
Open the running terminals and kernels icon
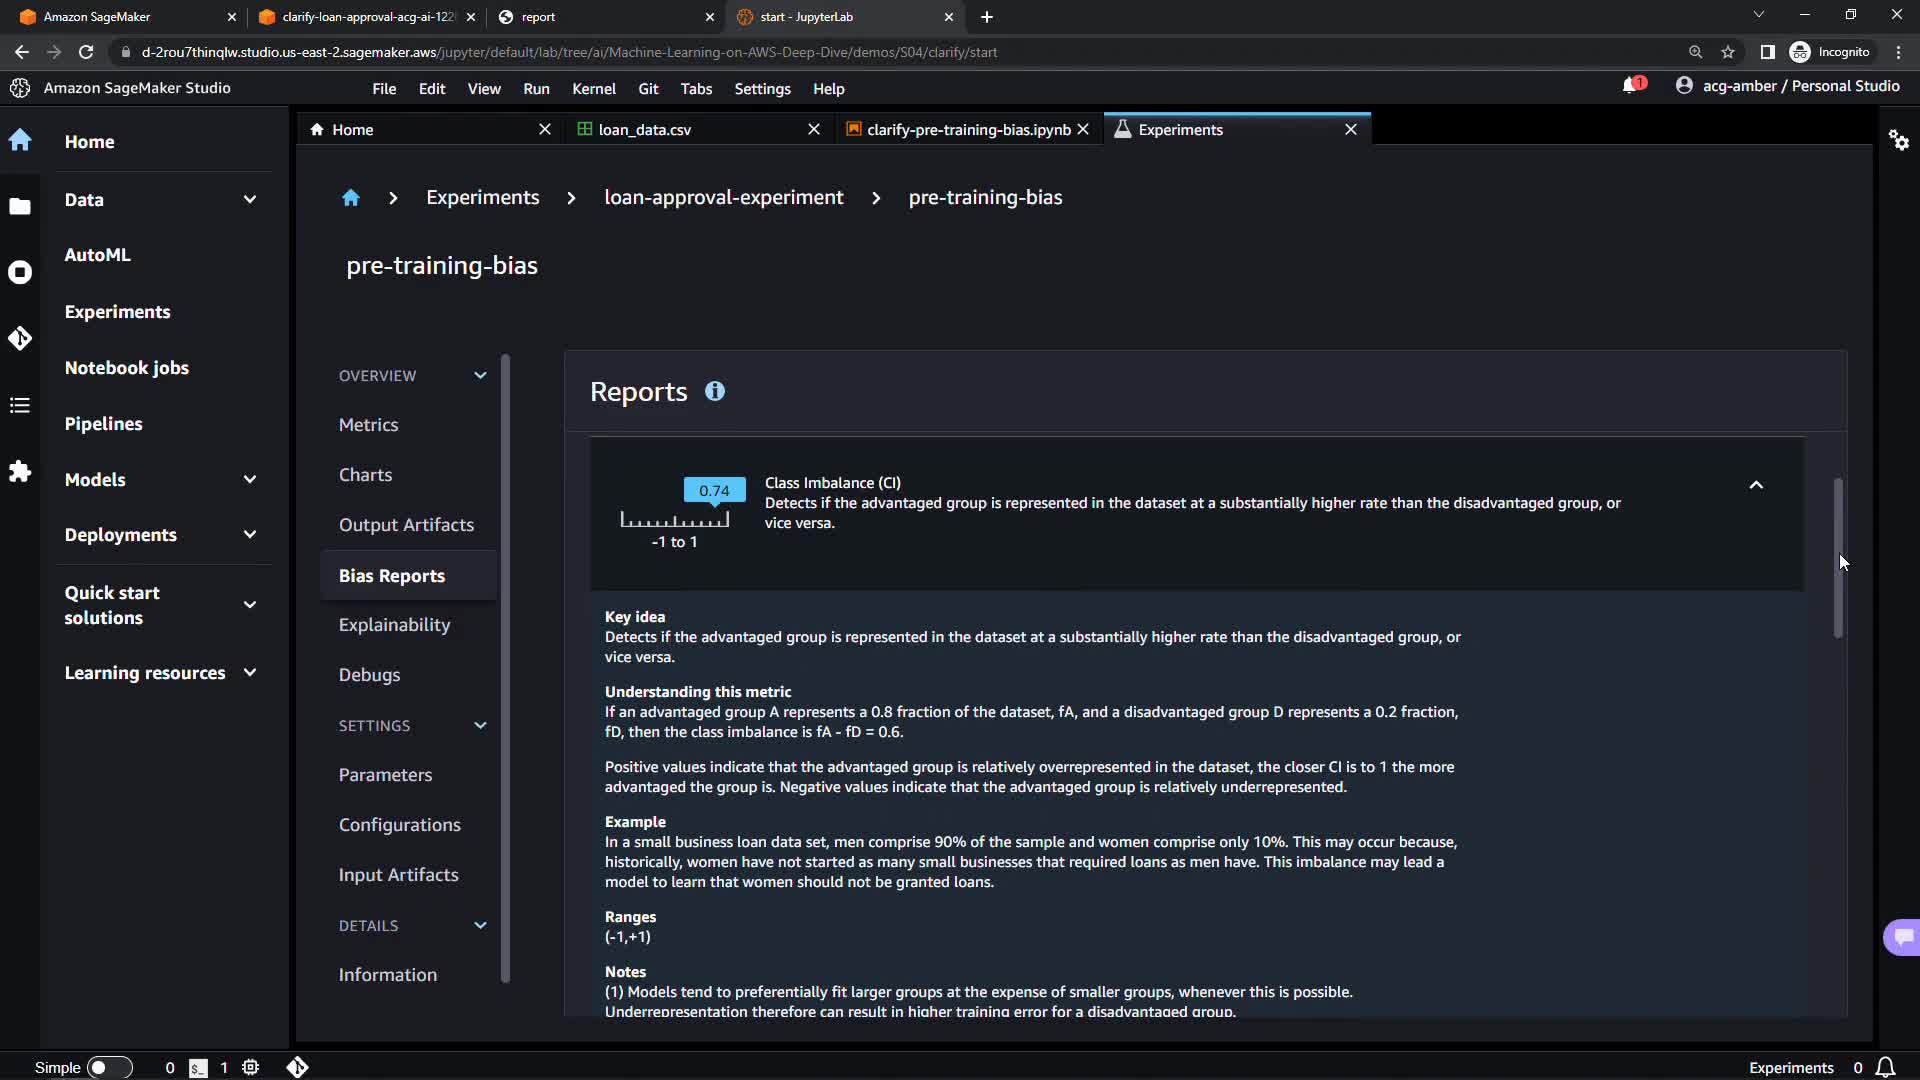click(x=20, y=272)
